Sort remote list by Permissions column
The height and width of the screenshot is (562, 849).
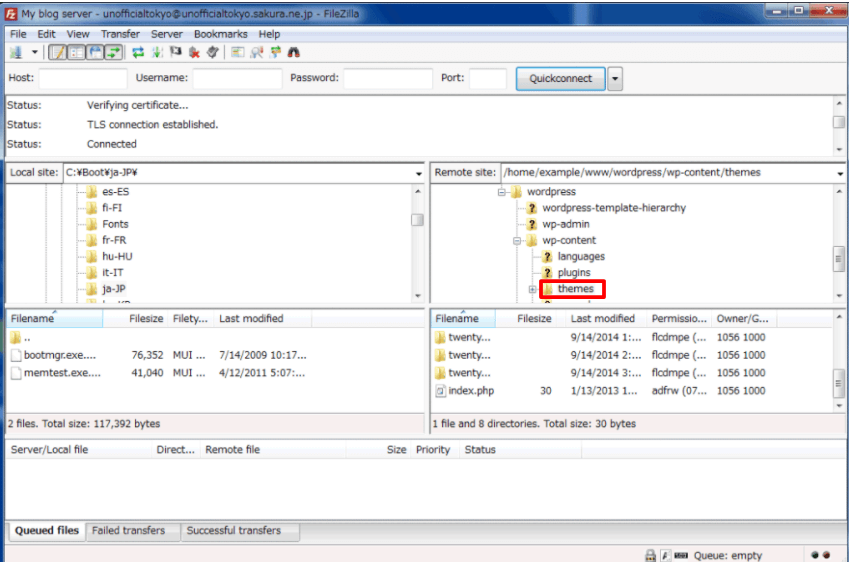(679, 318)
